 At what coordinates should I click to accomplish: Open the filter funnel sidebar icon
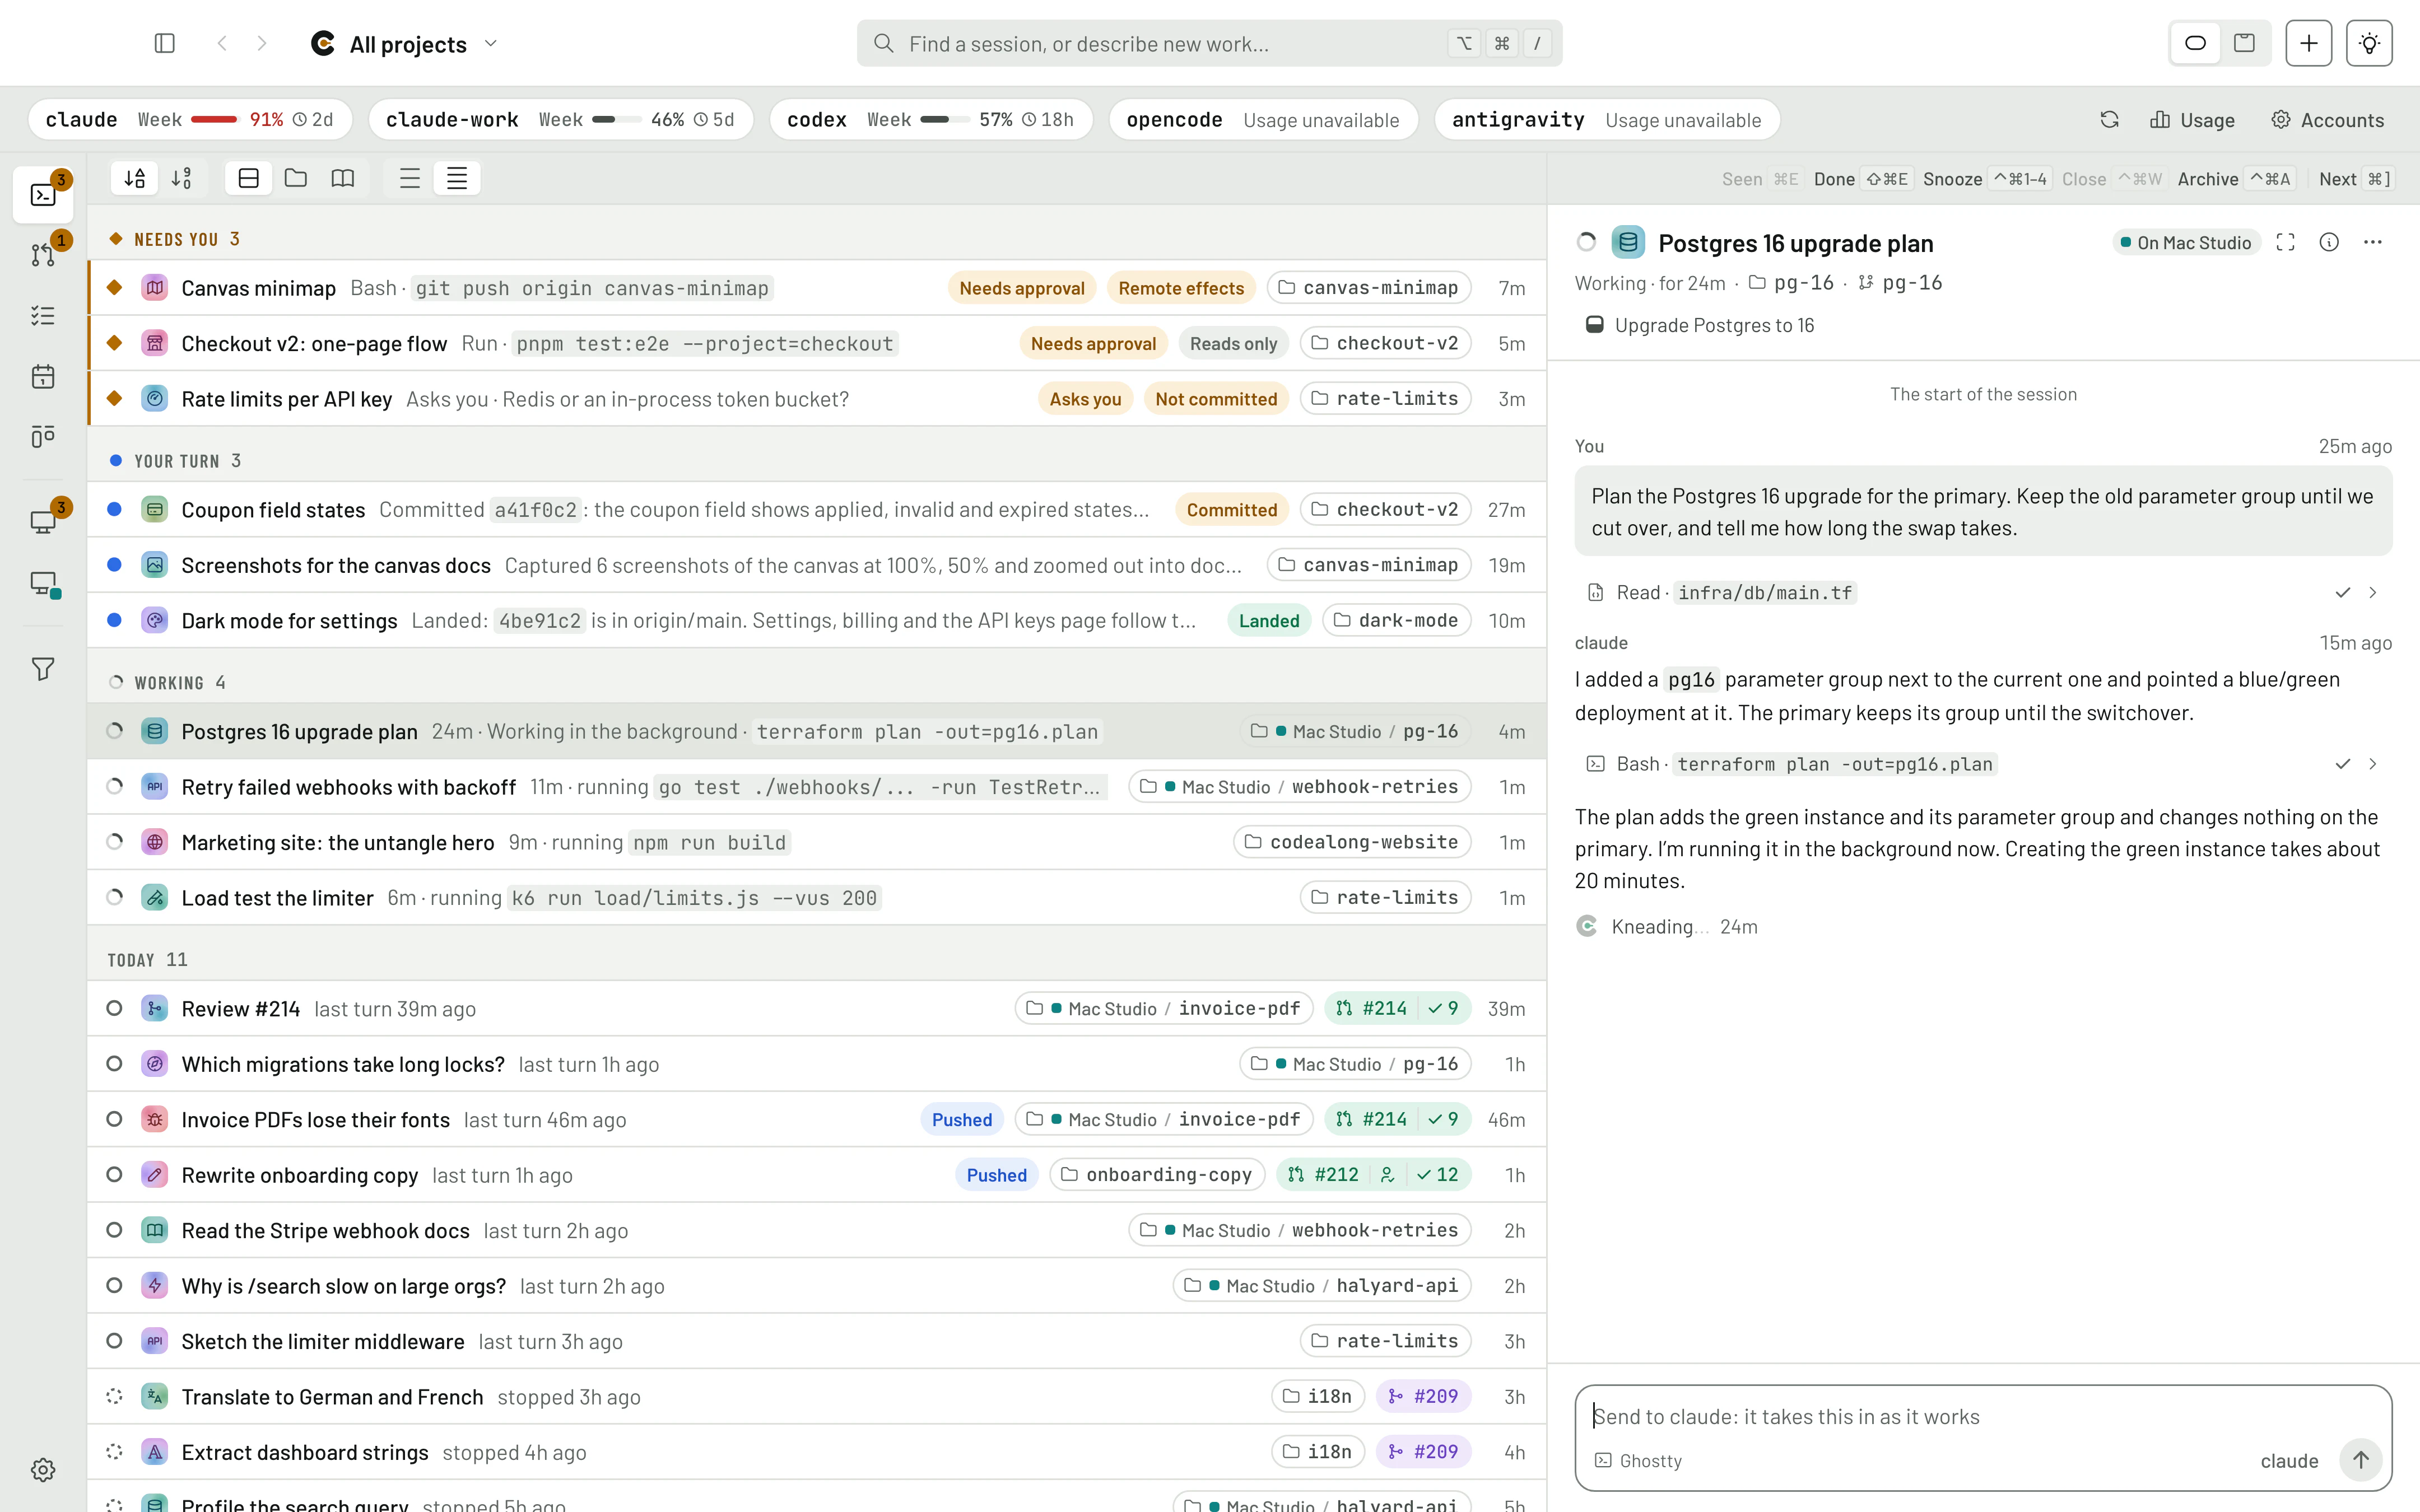43,669
